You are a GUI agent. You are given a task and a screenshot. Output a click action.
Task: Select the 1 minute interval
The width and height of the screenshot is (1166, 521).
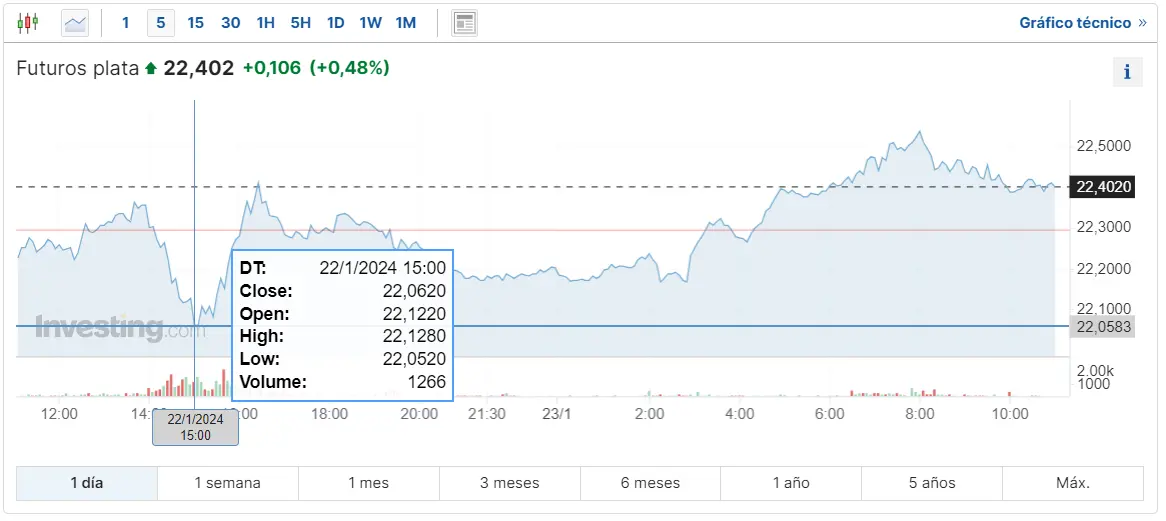pos(125,22)
